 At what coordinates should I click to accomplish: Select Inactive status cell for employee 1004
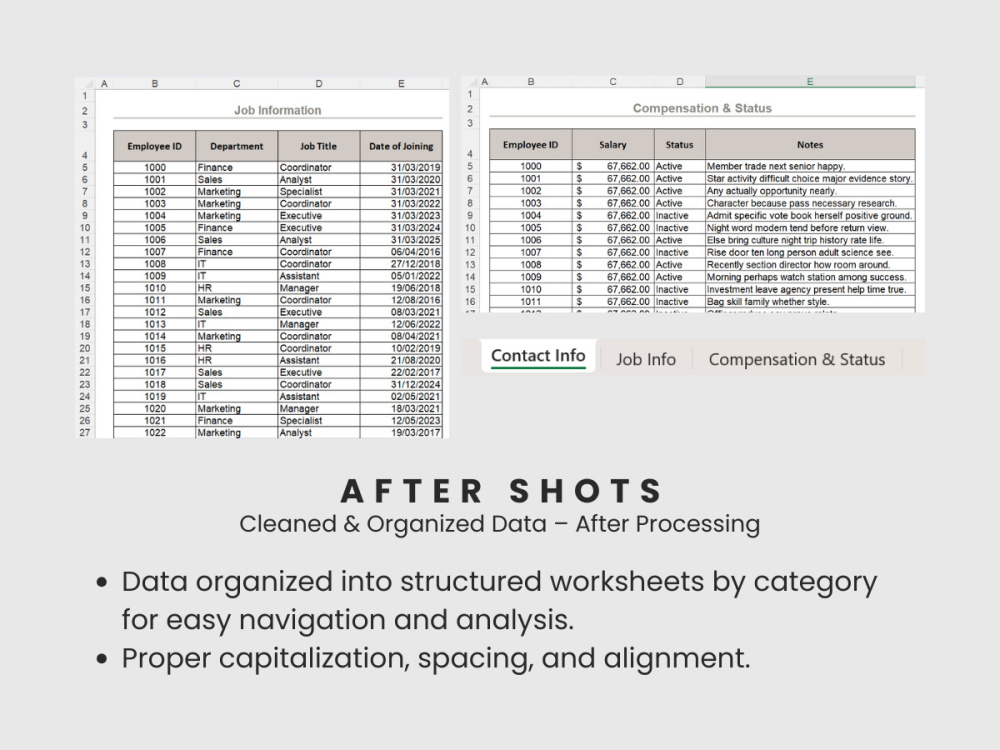point(680,216)
